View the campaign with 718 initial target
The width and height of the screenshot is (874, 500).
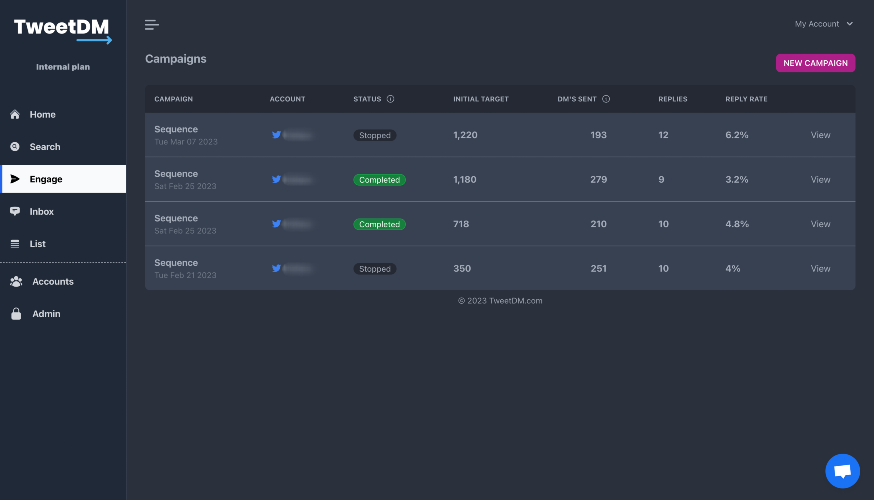(x=820, y=224)
